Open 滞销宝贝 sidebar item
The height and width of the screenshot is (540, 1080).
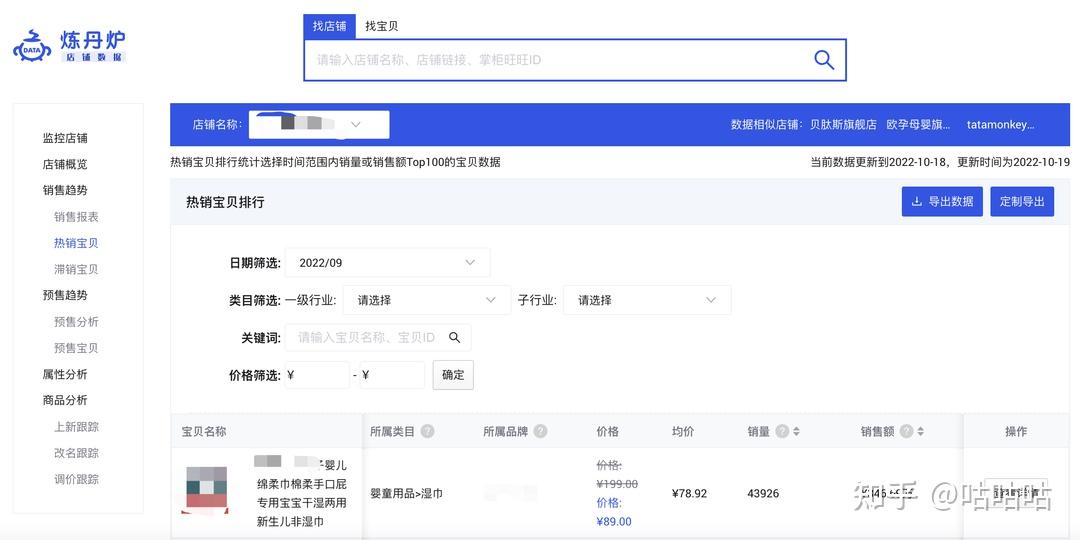click(x=76, y=269)
